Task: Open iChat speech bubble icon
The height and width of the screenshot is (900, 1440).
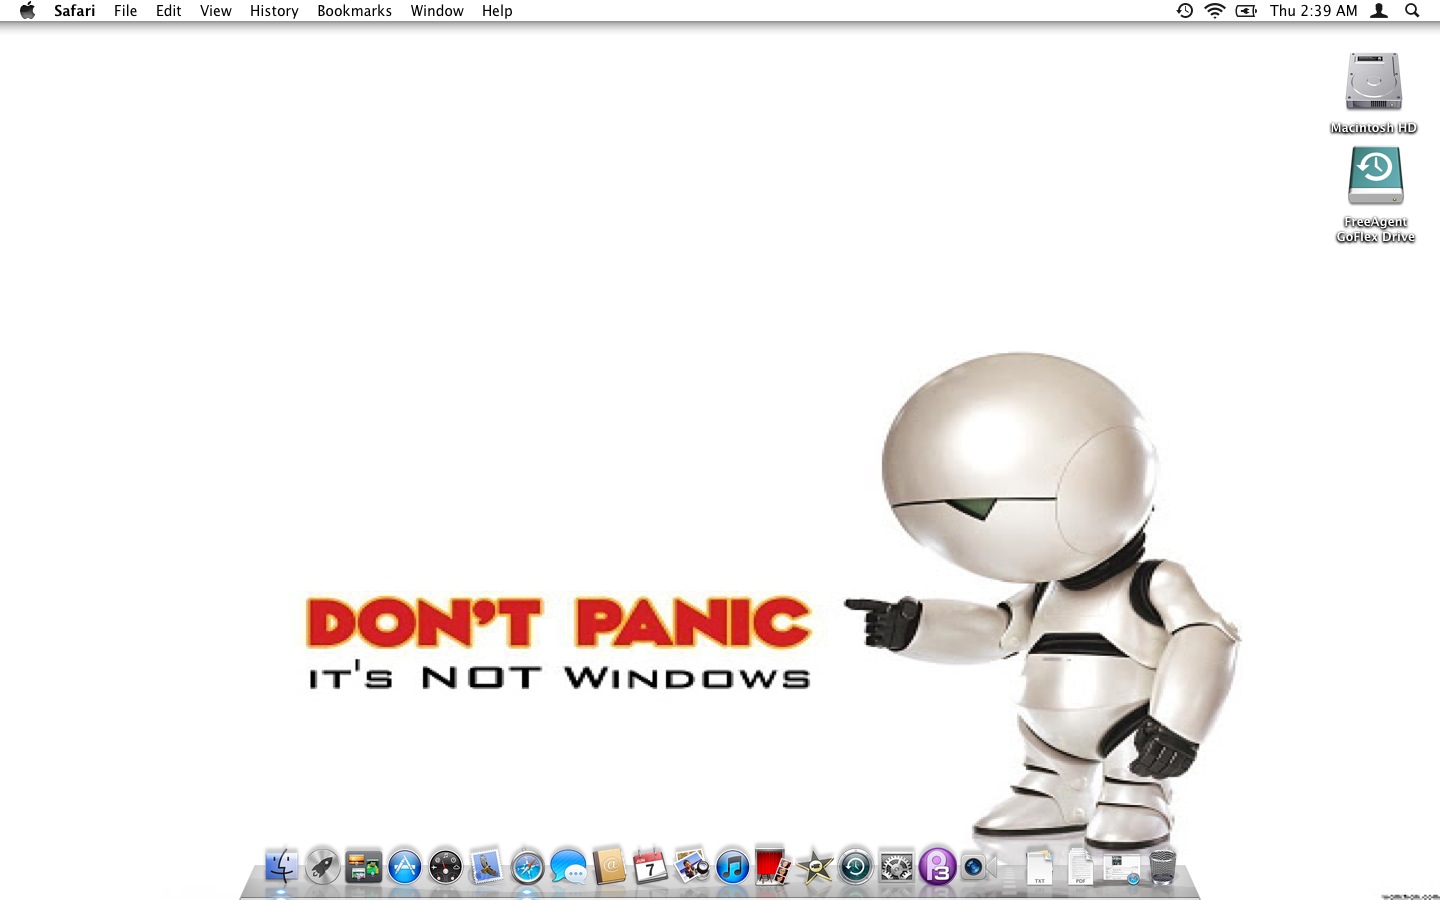Action: [568, 866]
